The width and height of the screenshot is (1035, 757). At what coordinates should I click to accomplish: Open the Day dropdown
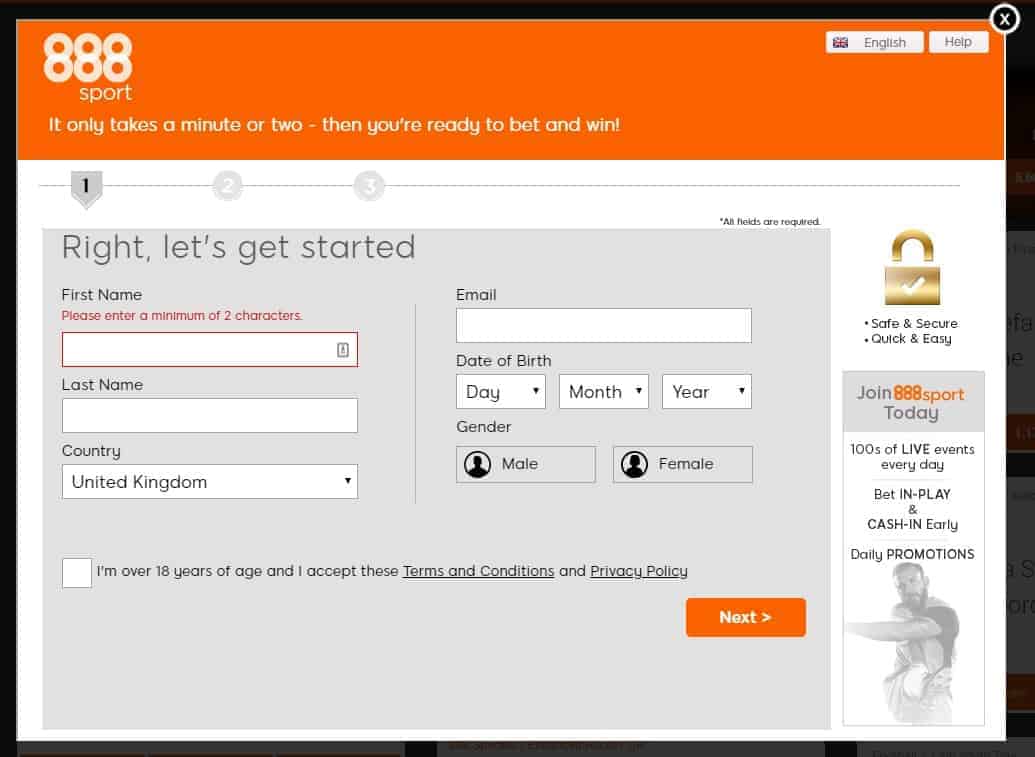501,391
